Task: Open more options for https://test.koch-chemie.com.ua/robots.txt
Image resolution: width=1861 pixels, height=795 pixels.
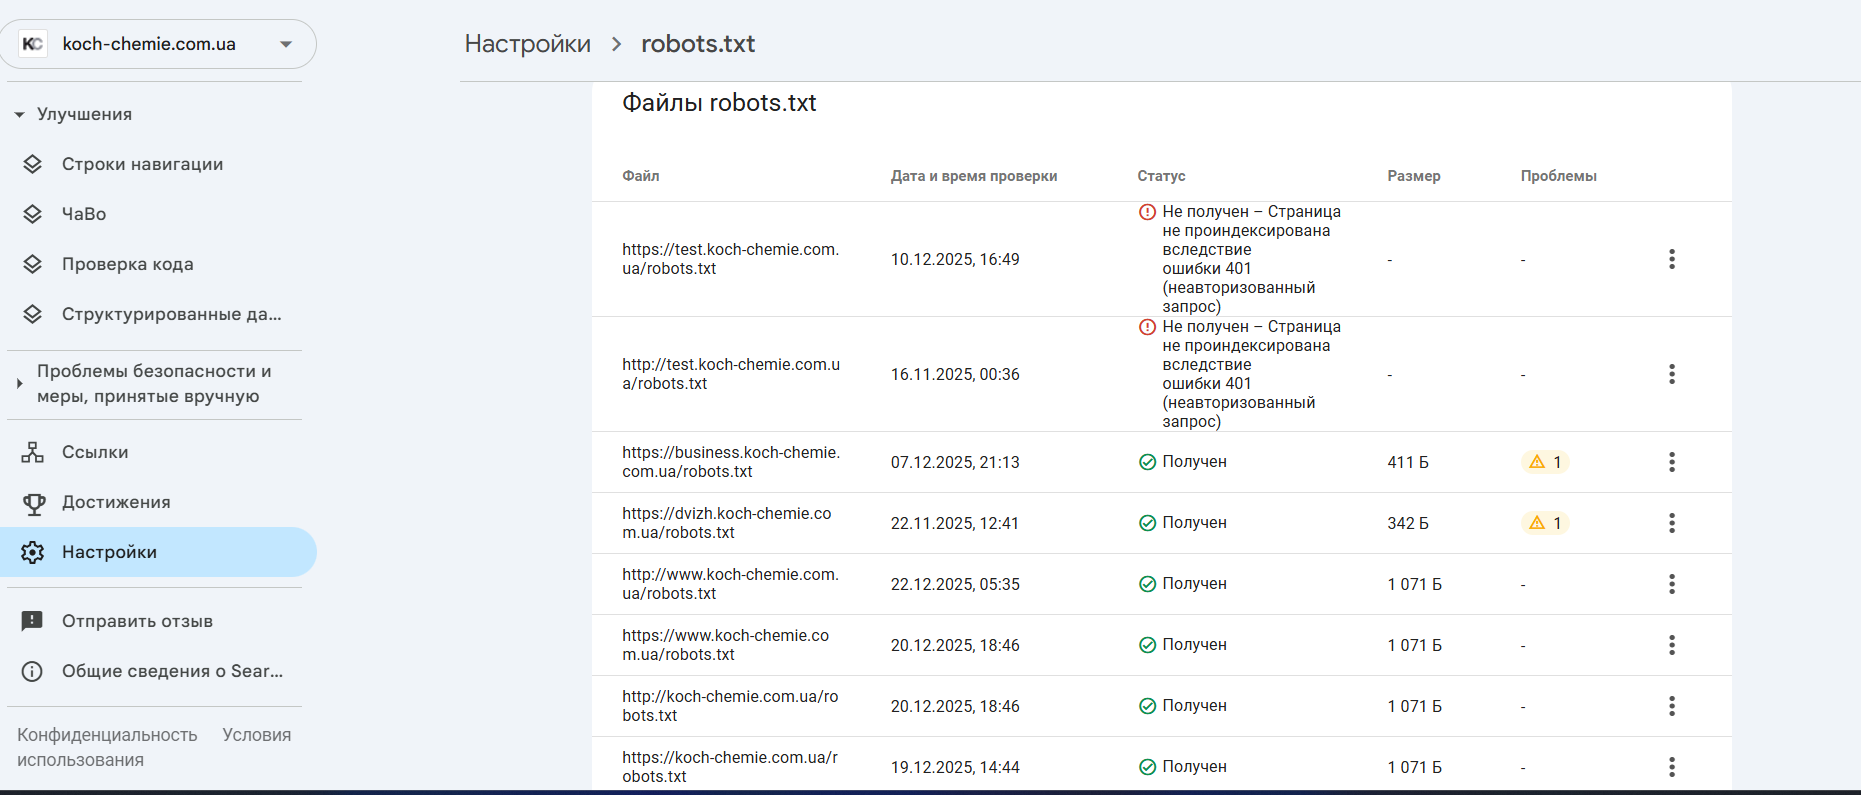Action: click(x=1672, y=259)
